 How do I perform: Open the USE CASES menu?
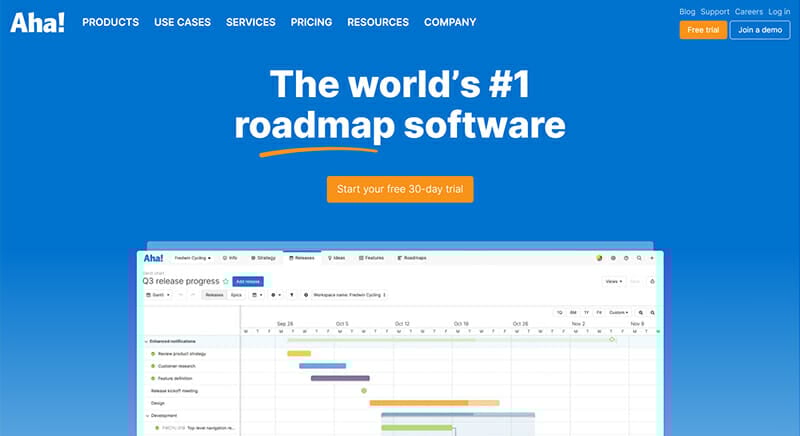click(182, 22)
